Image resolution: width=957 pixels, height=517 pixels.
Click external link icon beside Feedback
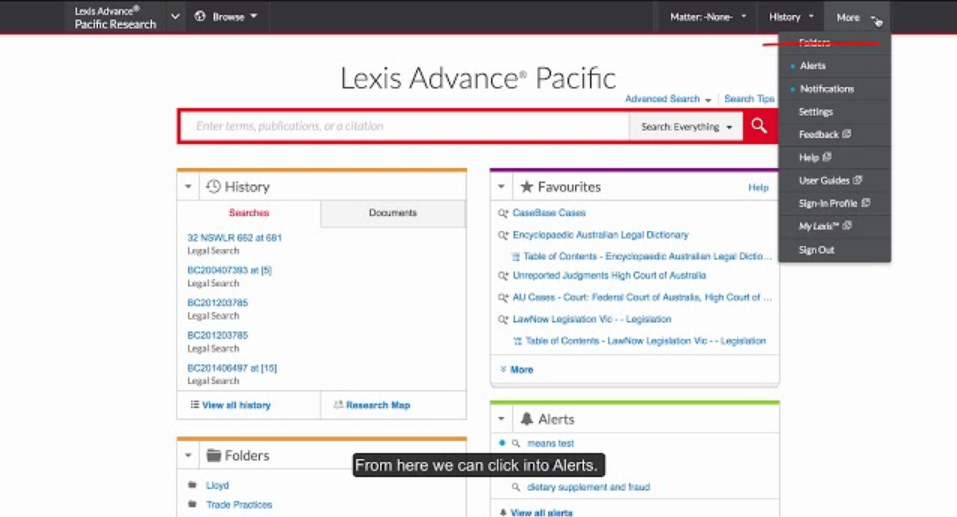point(847,134)
